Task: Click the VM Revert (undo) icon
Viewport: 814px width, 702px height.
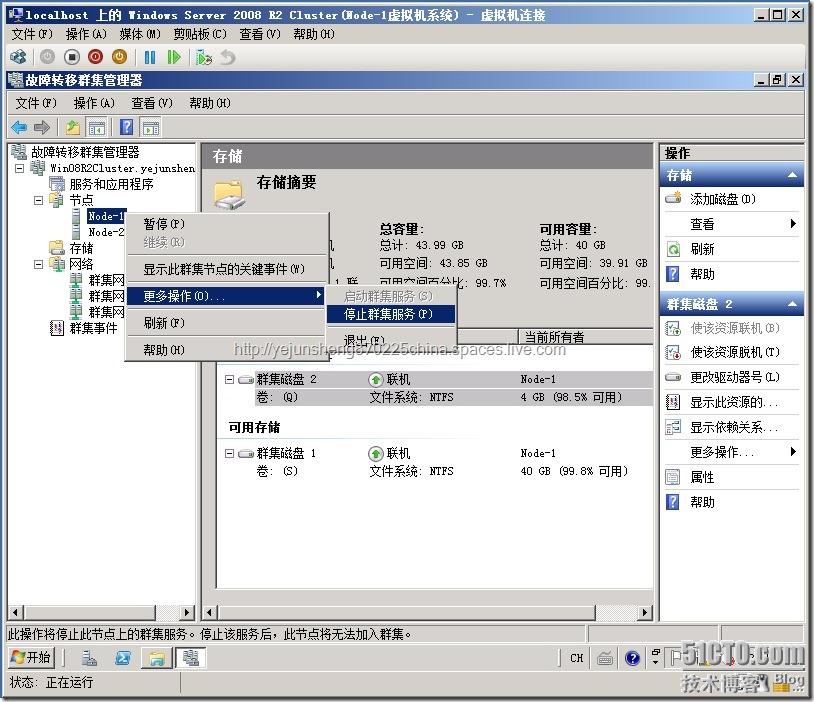Action: coord(228,57)
